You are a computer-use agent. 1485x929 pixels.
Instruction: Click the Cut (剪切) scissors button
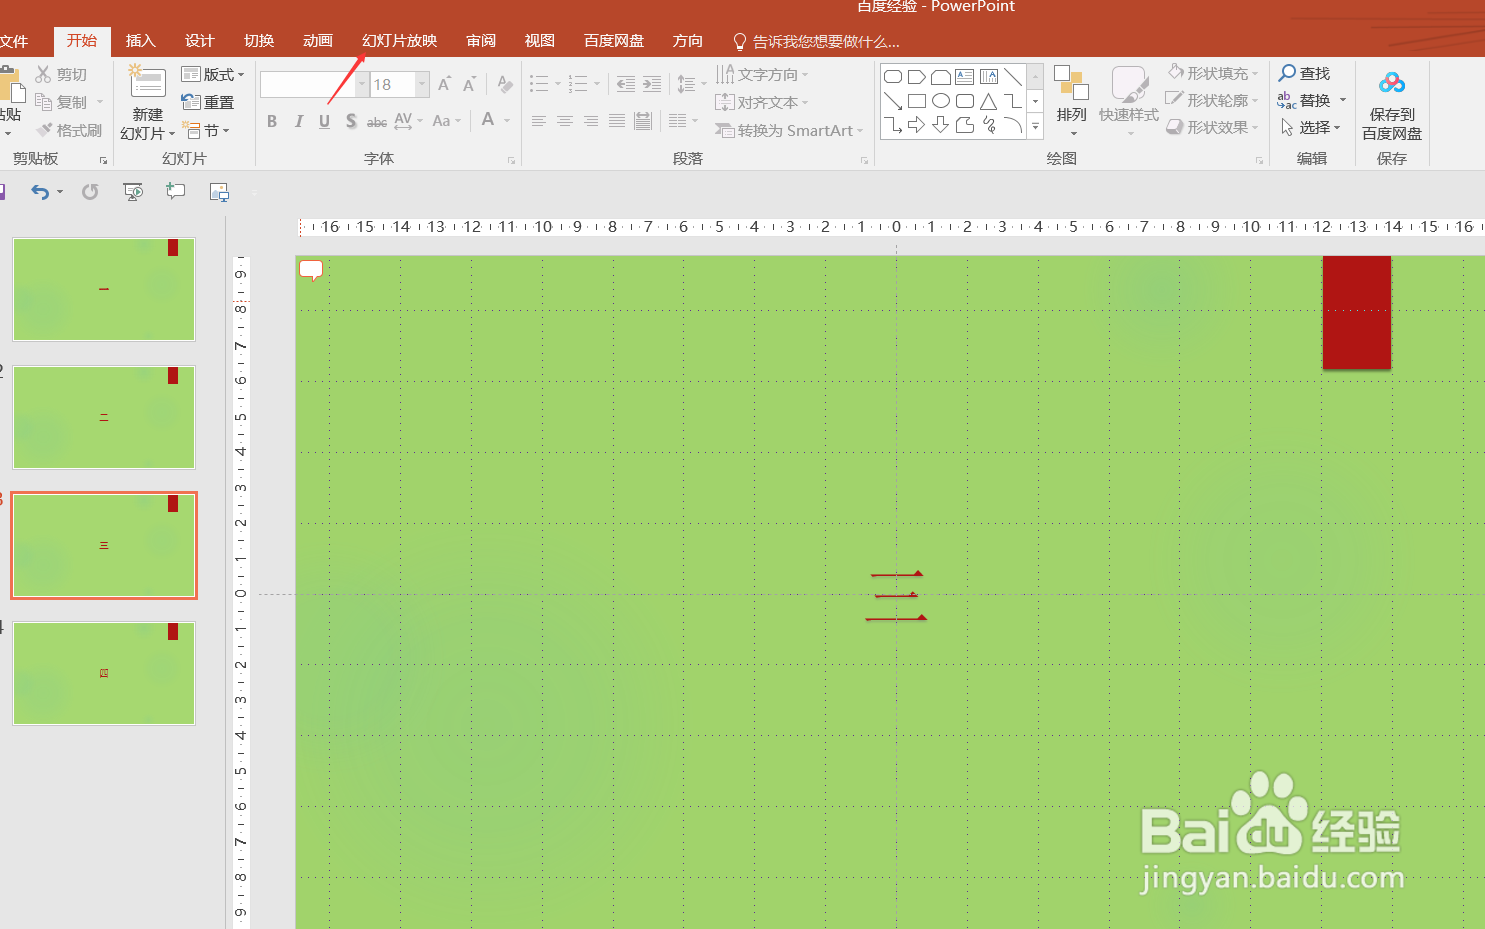(x=61, y=74)
